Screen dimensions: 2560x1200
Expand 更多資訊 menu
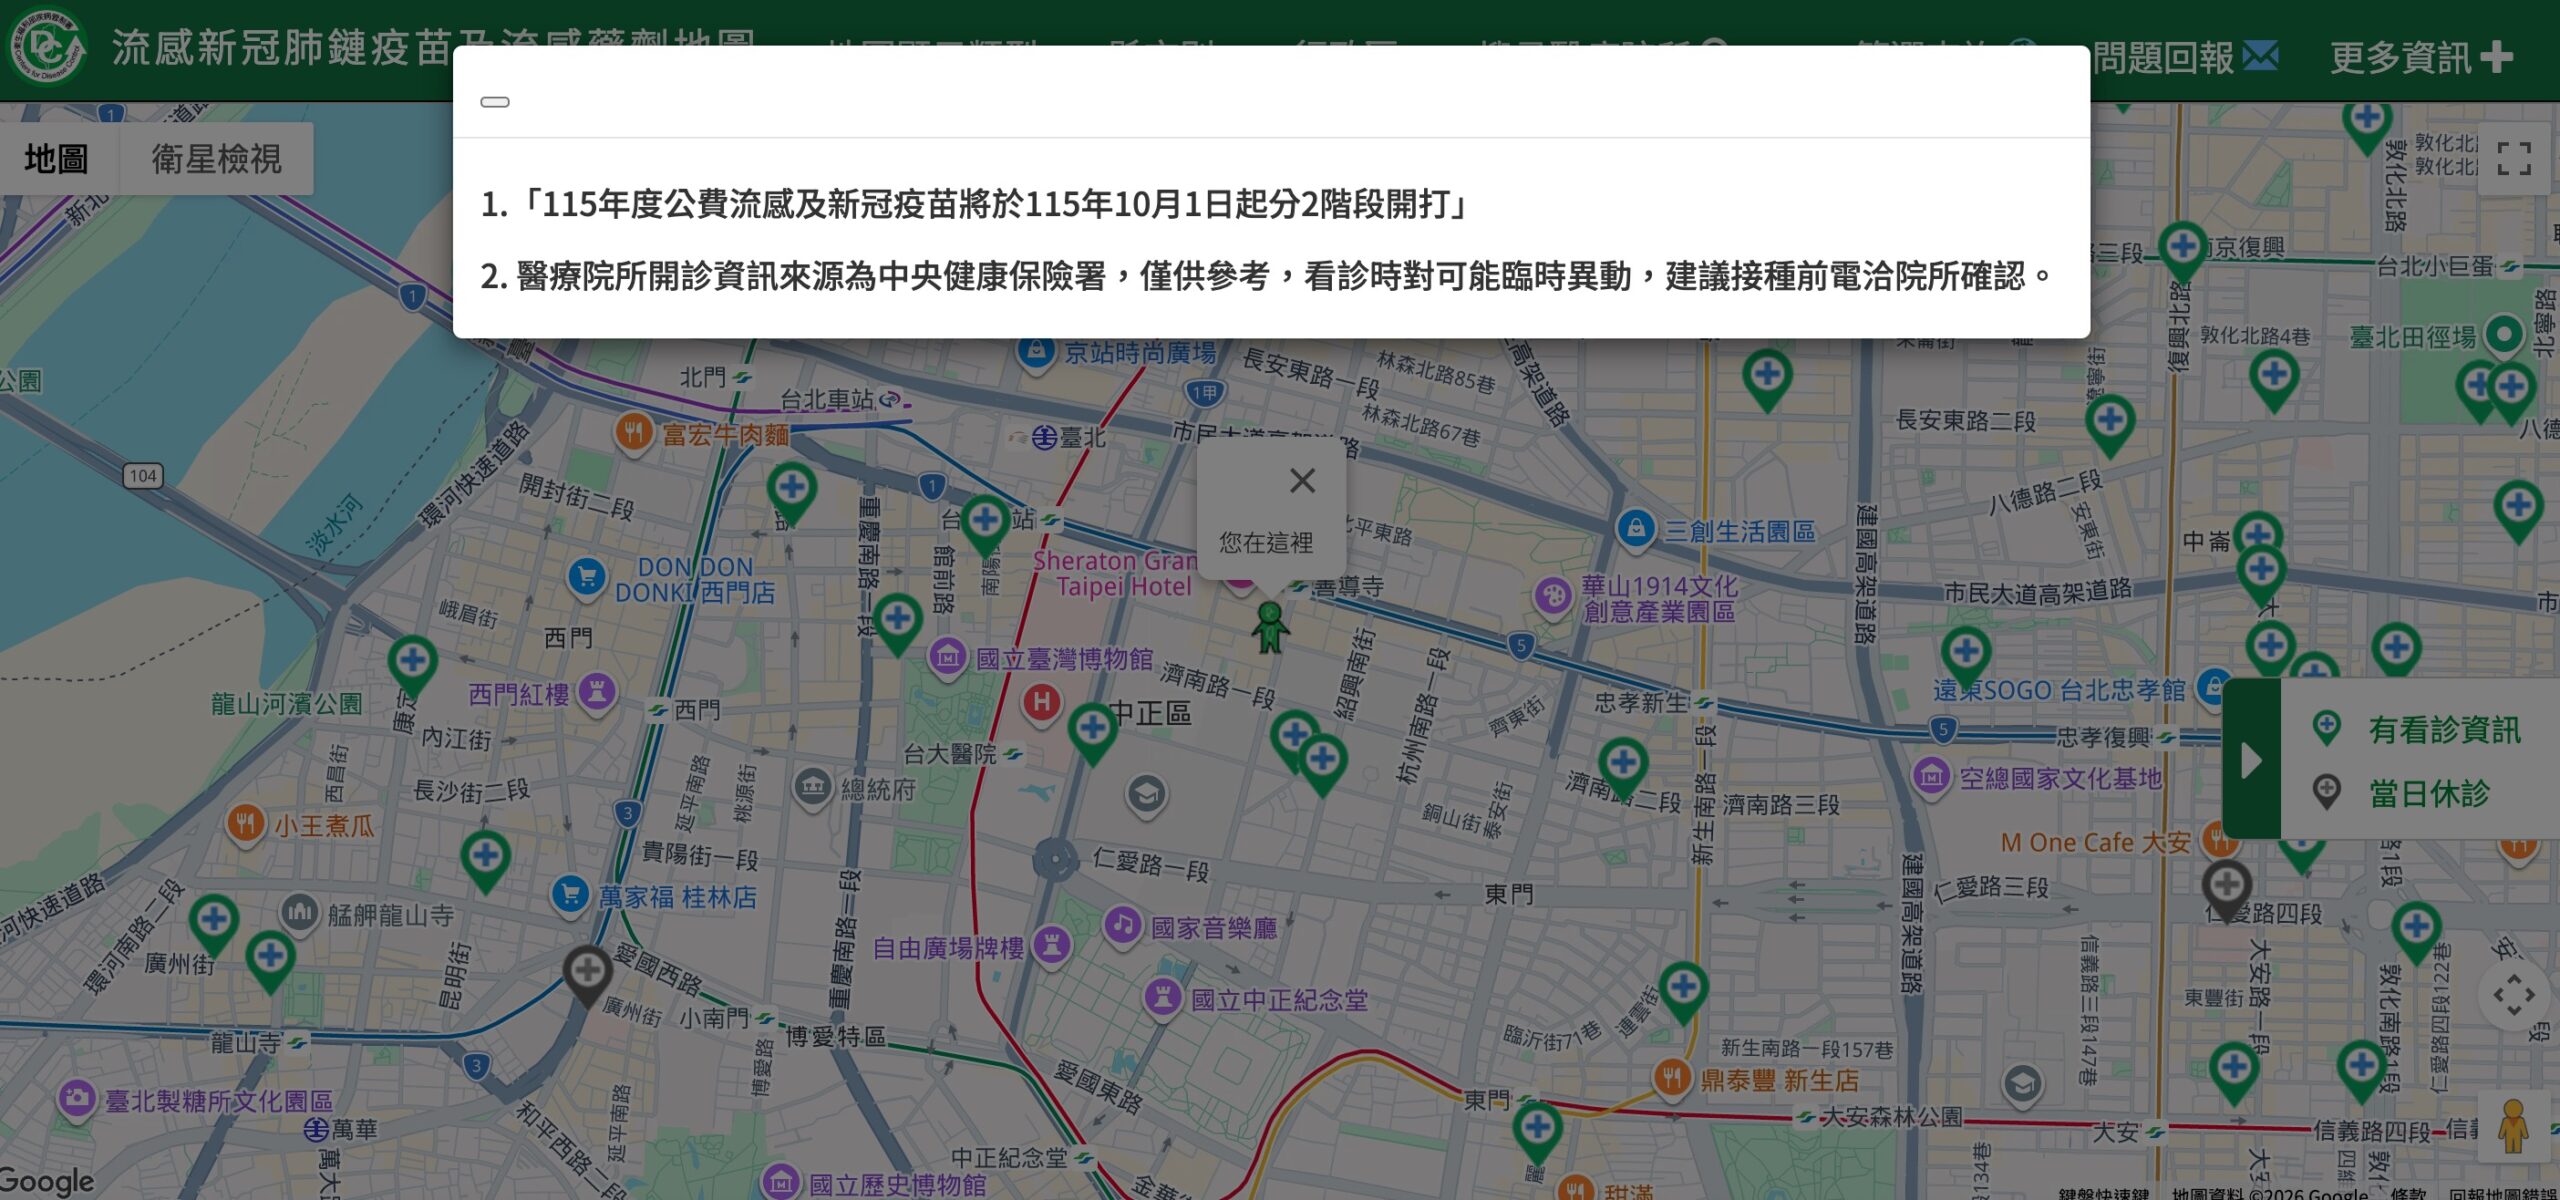click(2421, 57)
